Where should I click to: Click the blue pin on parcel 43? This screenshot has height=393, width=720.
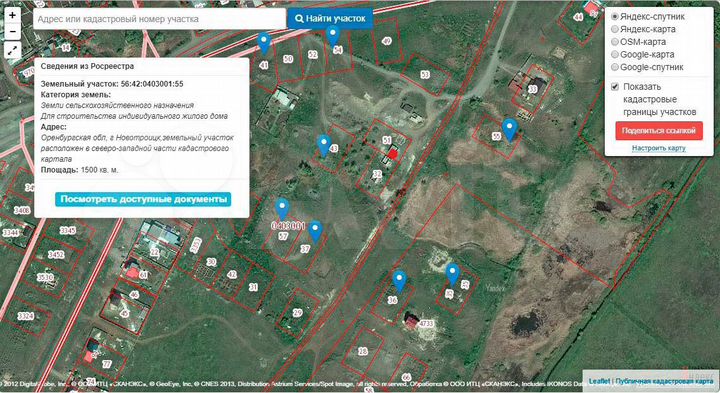pyautogui.click(x=324, y=146)
